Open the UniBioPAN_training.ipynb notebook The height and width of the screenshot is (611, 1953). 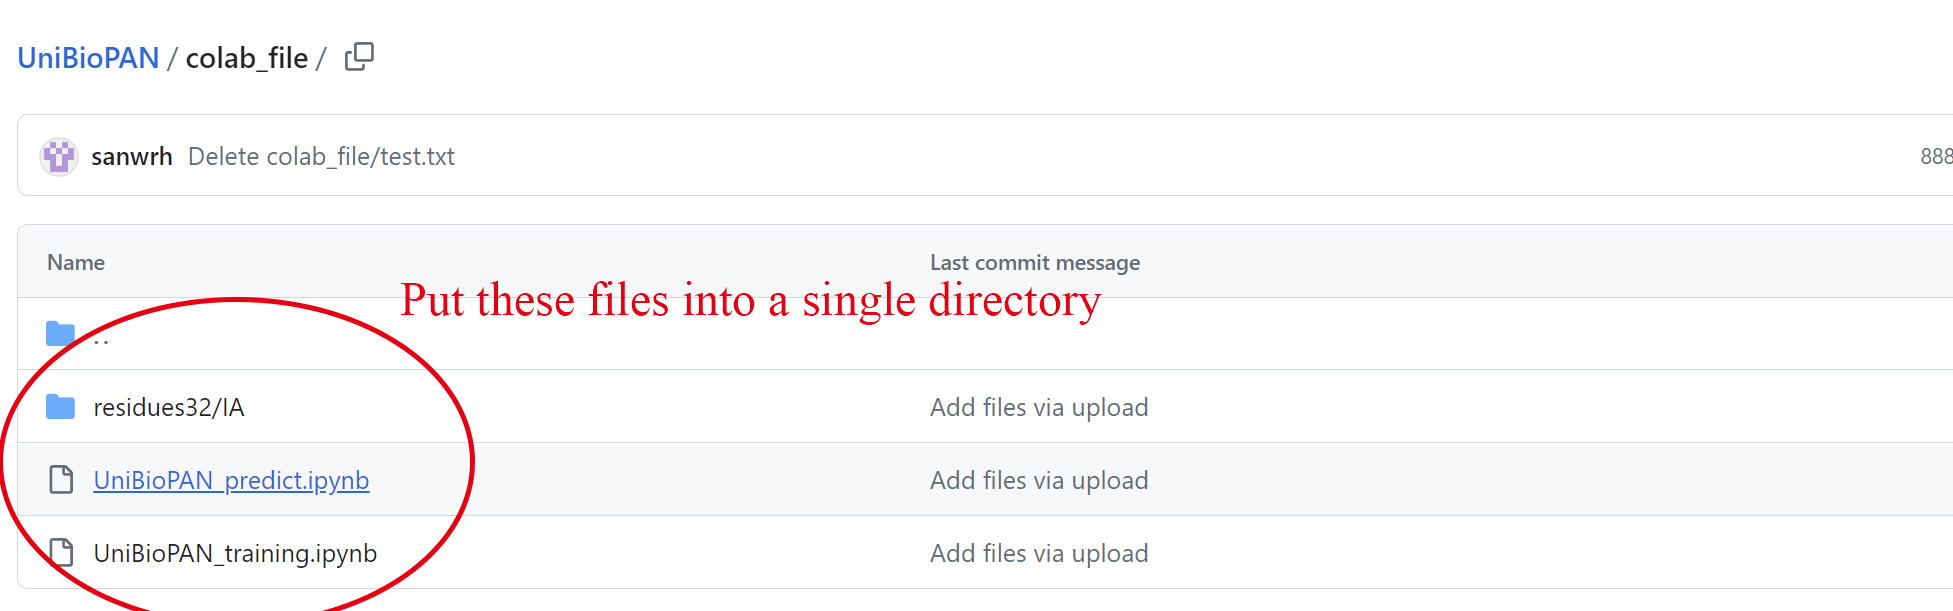pyautogui.click(x=235, y=553)
